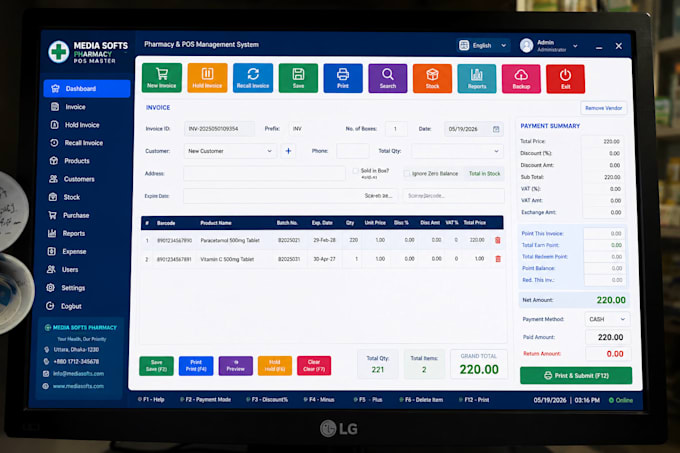Click the orange Hold Invoice toolbar icon
Viewport: 680px width, 453px height.
pos(207,78)
